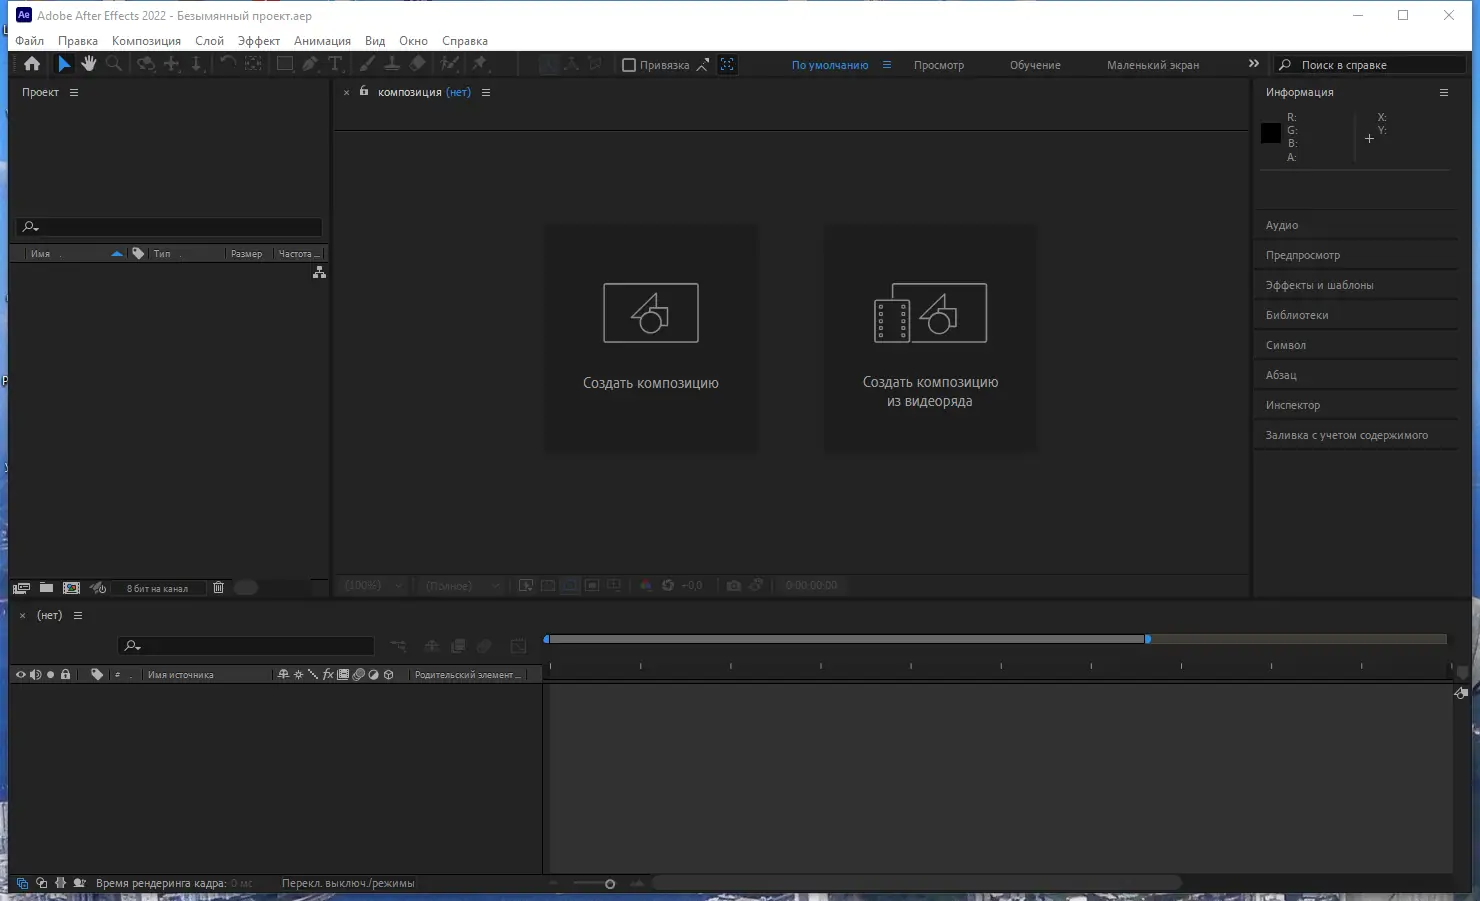The width and height of the screenshot is (1480, 901).
Task: Toggle the 3D layer cube switch column
Action: tap(389, 675)
